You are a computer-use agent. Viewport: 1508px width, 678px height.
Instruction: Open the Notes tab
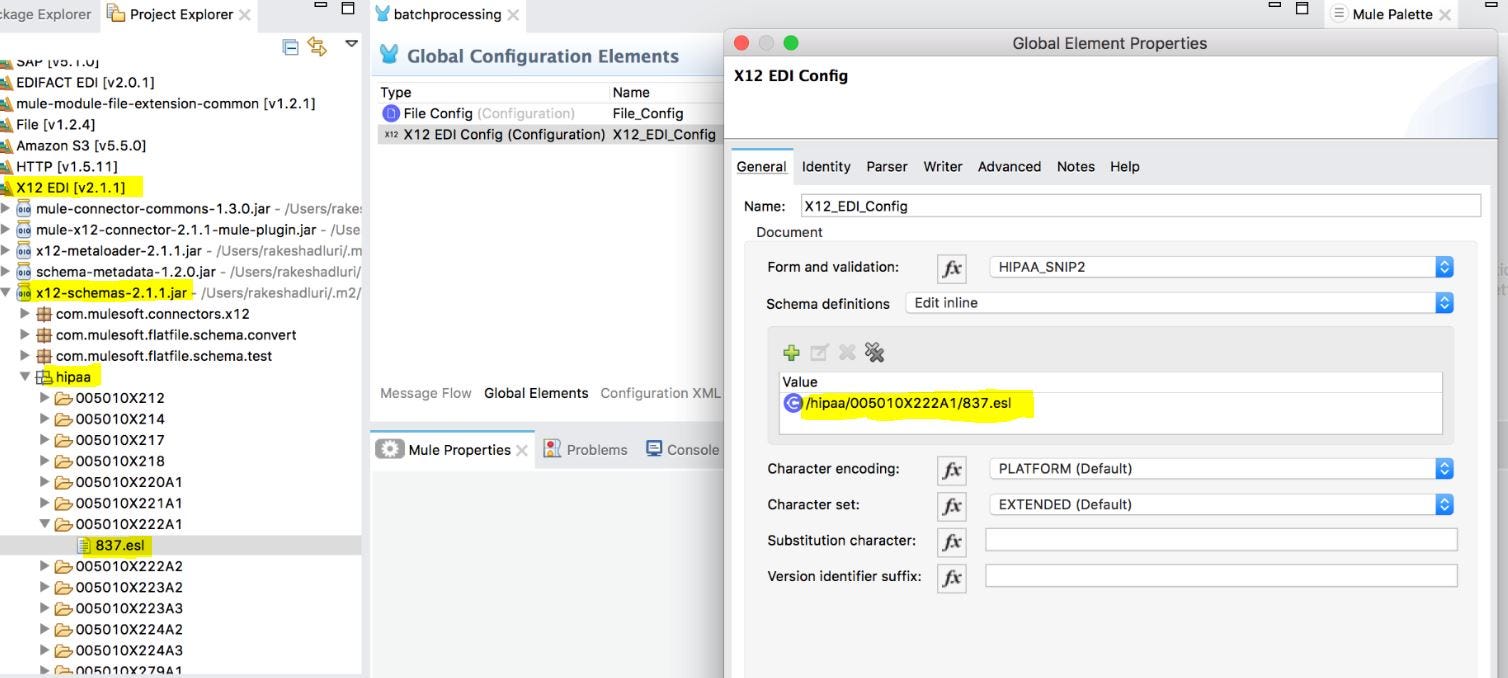pyautogui.click(x=1076, y=166)
